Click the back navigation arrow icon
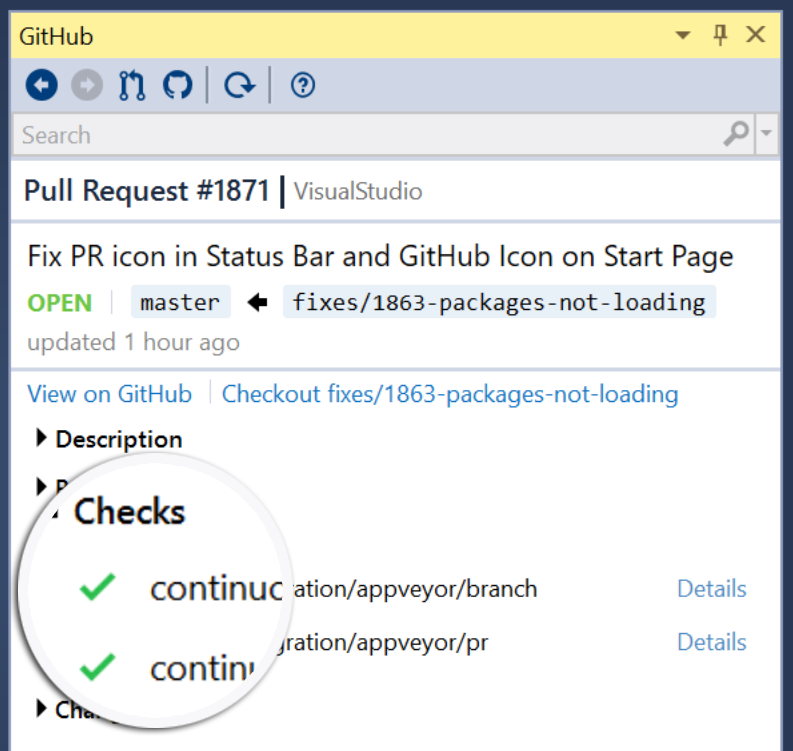 [x=41, y=87]
